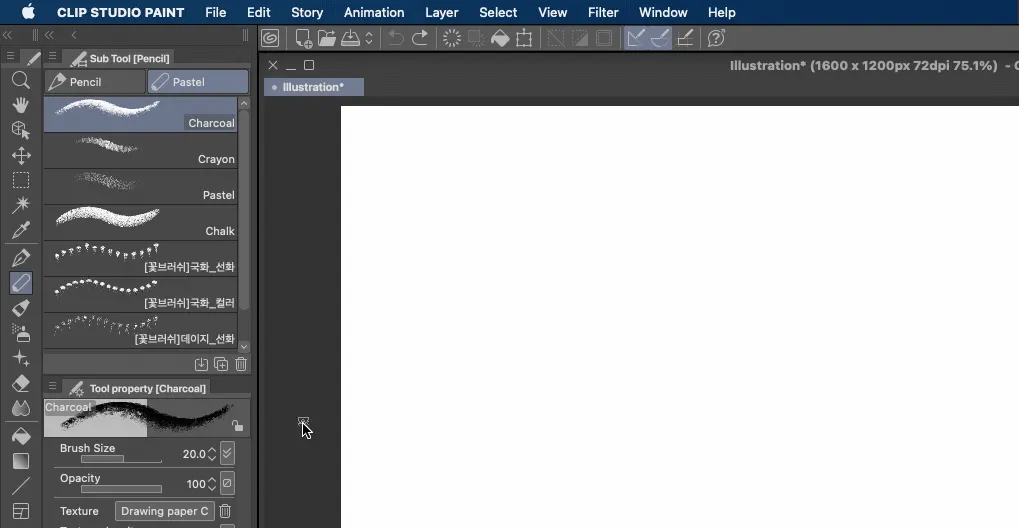Image resolution: width=1019 pixels, height=528 pixels.
Task: Select the Fill bucket tool in palette
Action: click(x=21, y=436)
